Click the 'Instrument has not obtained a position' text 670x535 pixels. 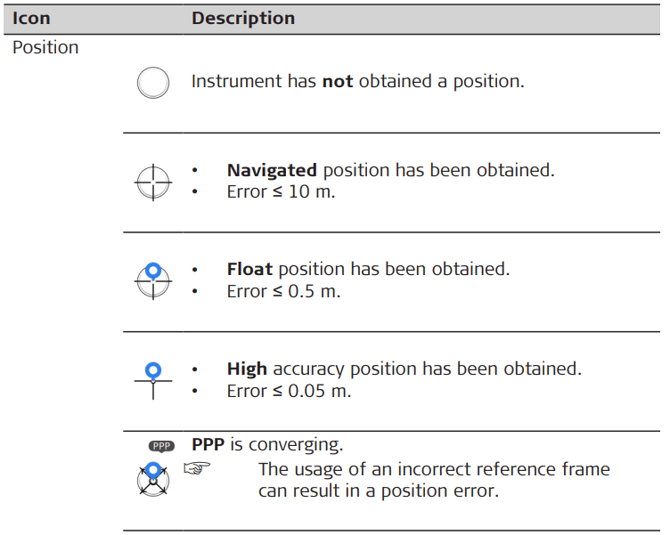coord(357,82)
